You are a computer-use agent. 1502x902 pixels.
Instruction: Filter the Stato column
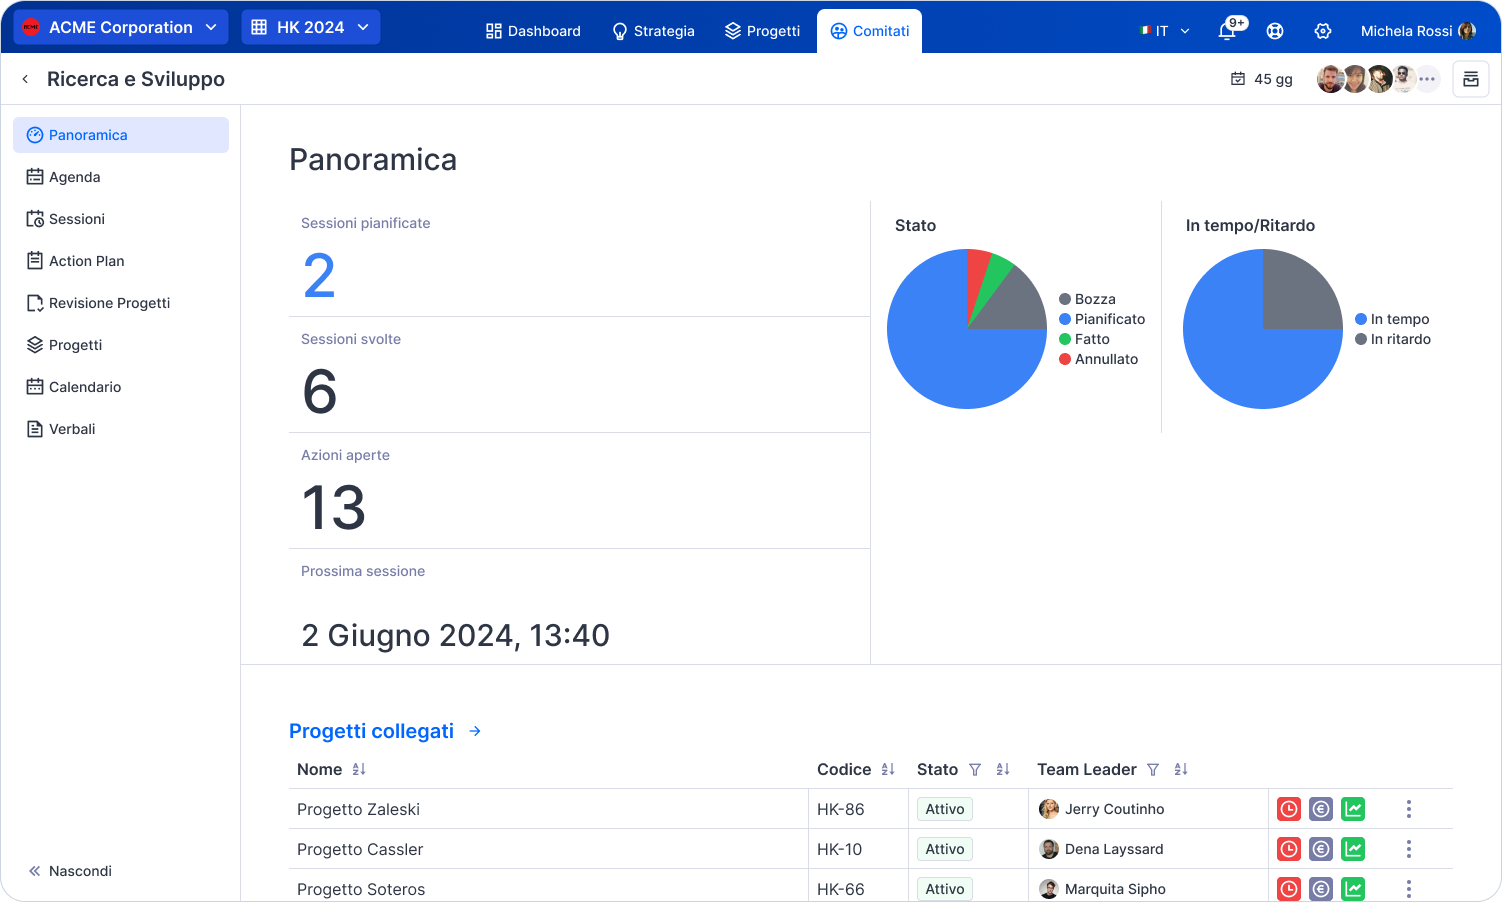[975, 769]
